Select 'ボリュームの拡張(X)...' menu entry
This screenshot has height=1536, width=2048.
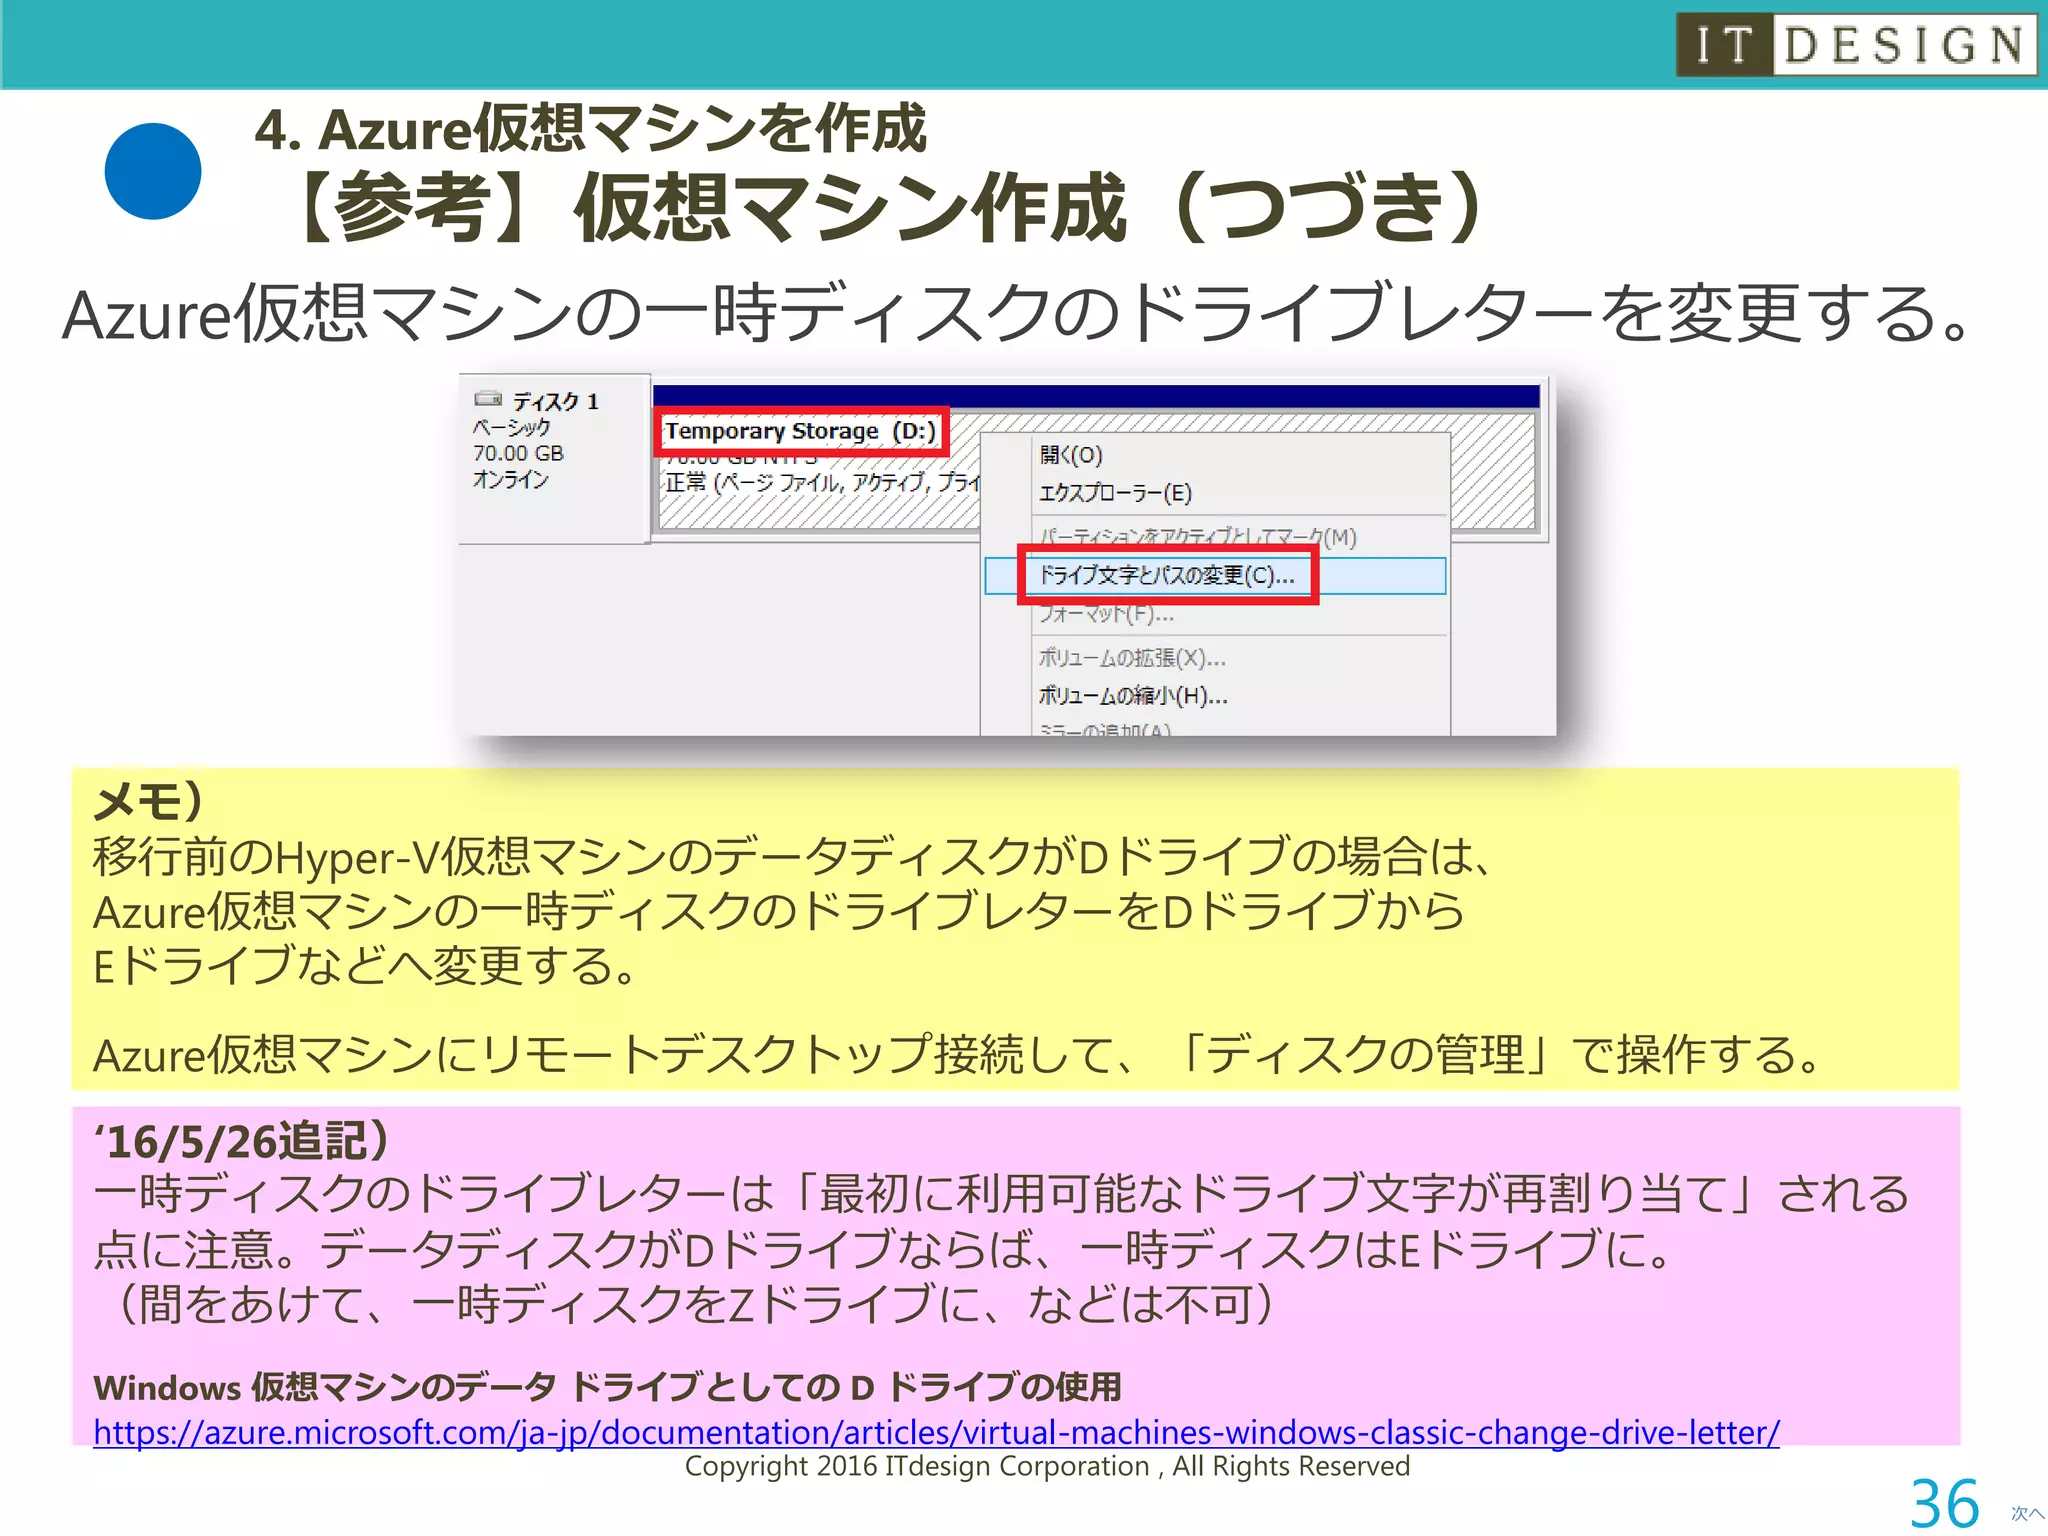1131,658
